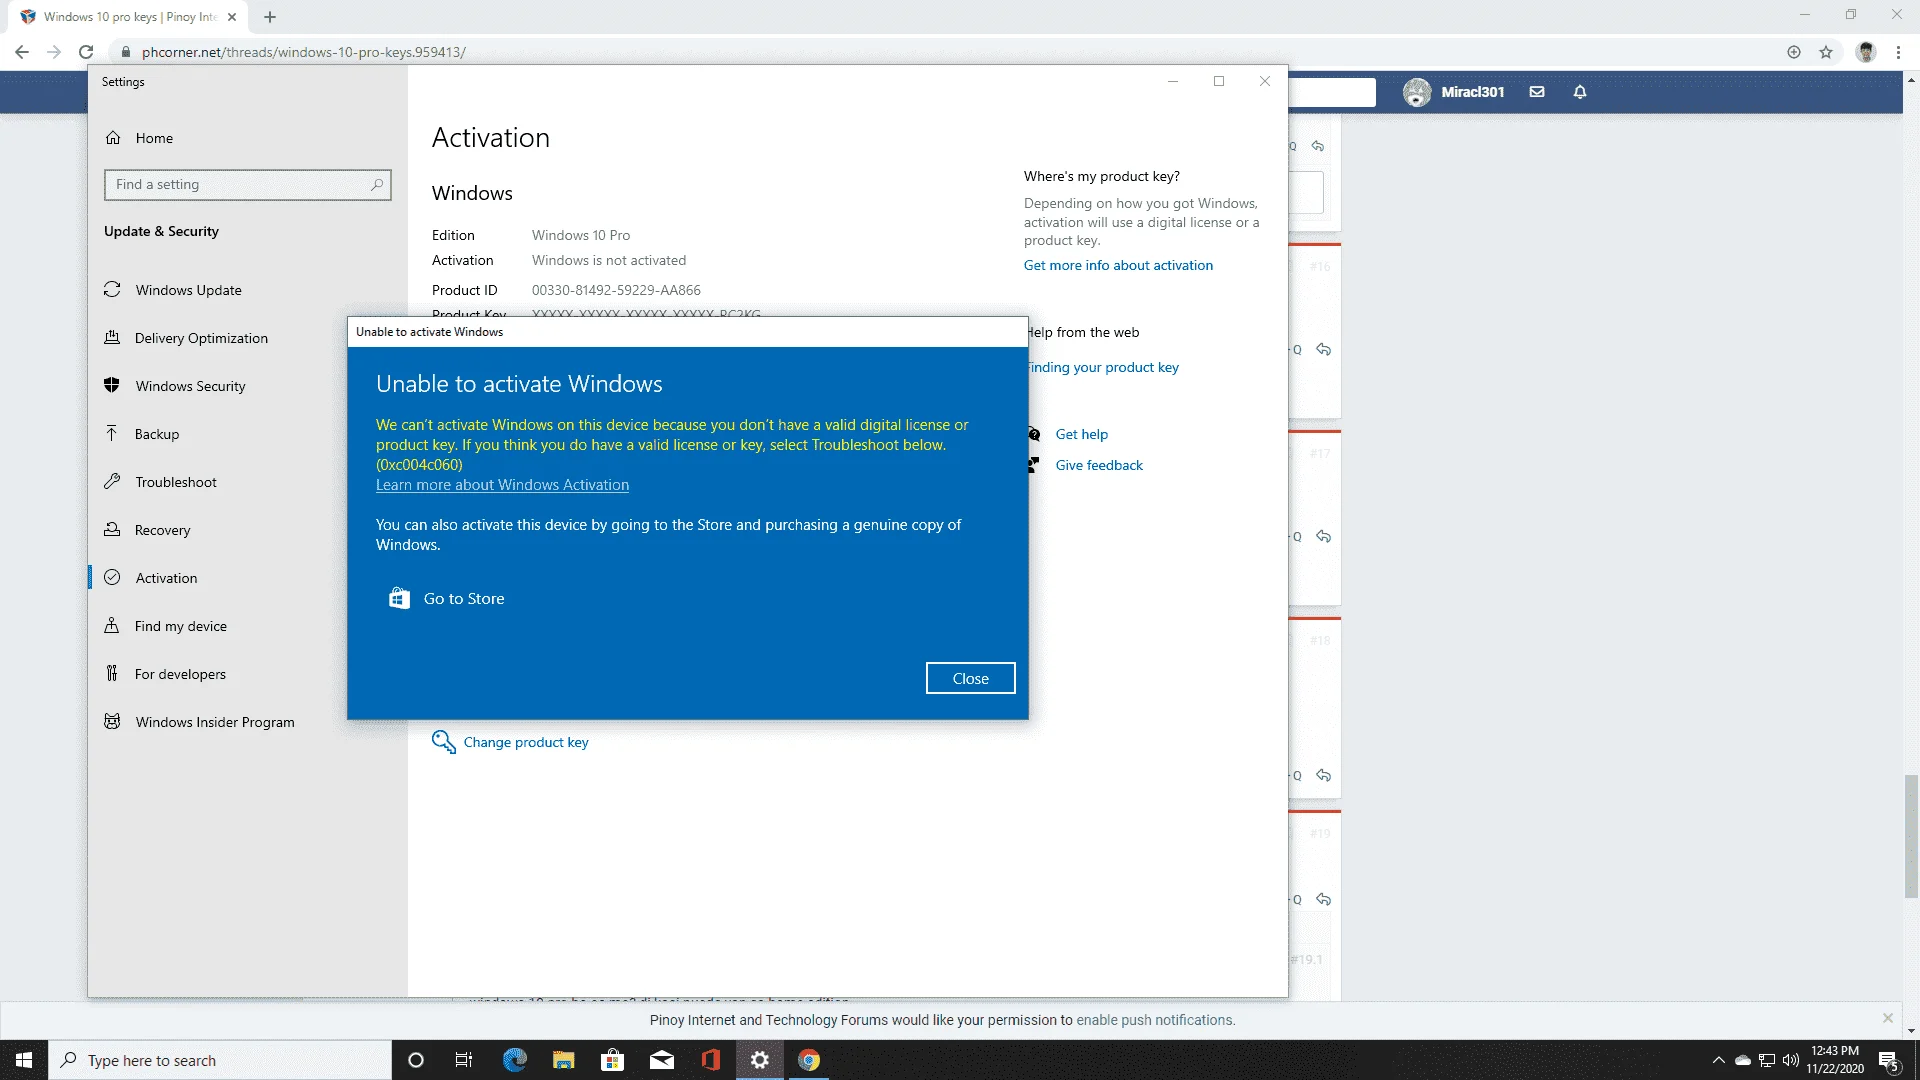Open File Explorer from taskbar
The width and height of the screenshot is (1920, 1080).
pyautogui.click(x=563, y=1060)
